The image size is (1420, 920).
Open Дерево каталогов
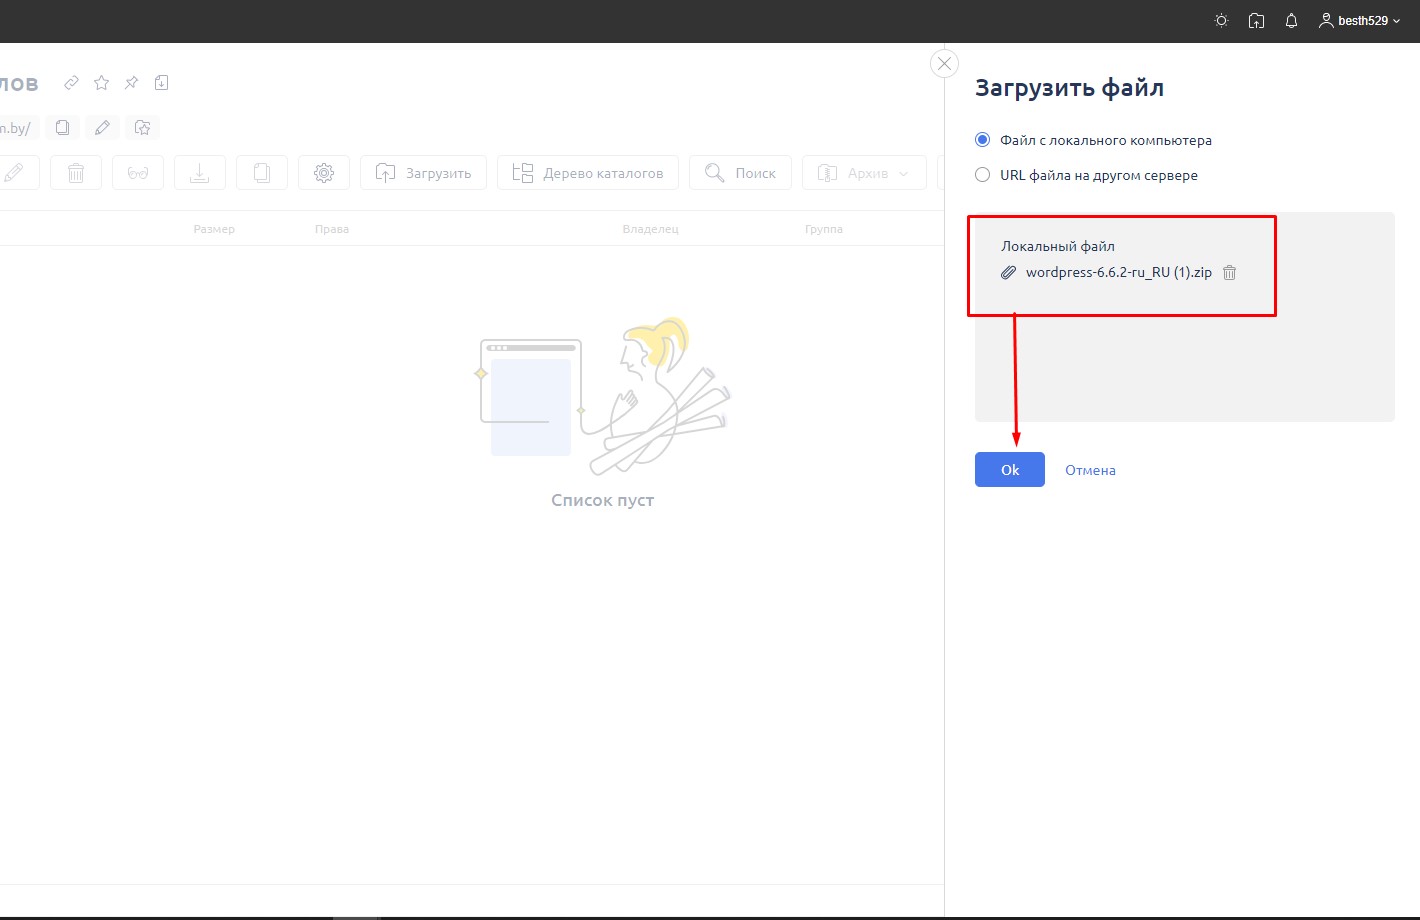(587, 173)
